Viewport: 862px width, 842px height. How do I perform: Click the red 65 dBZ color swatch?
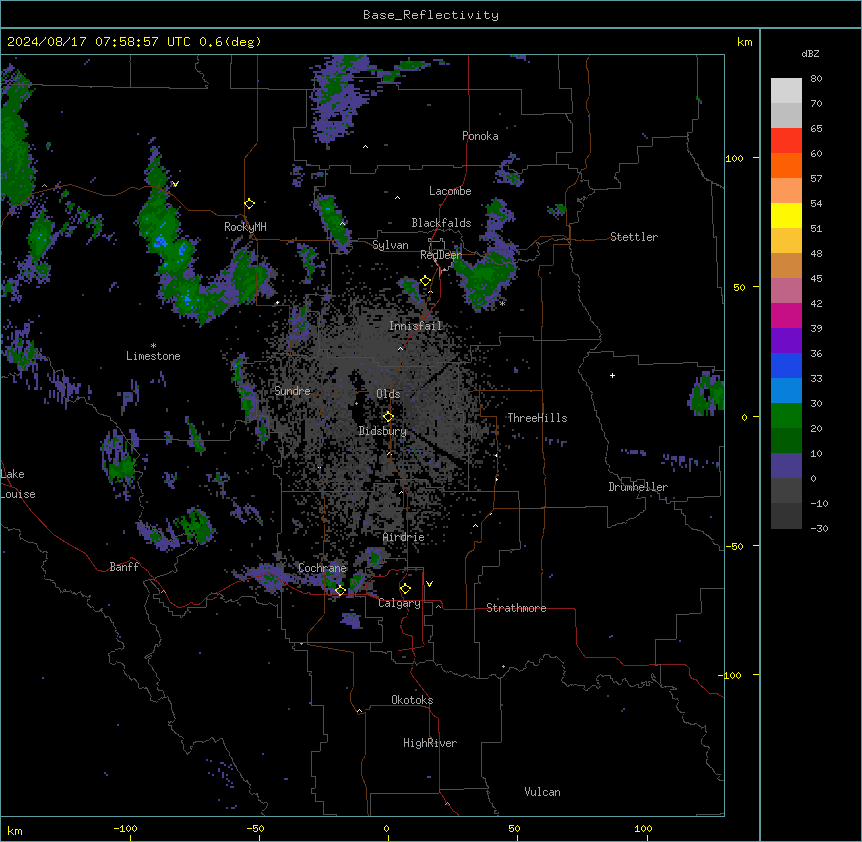pyautogui.click(x=786, y=140)
